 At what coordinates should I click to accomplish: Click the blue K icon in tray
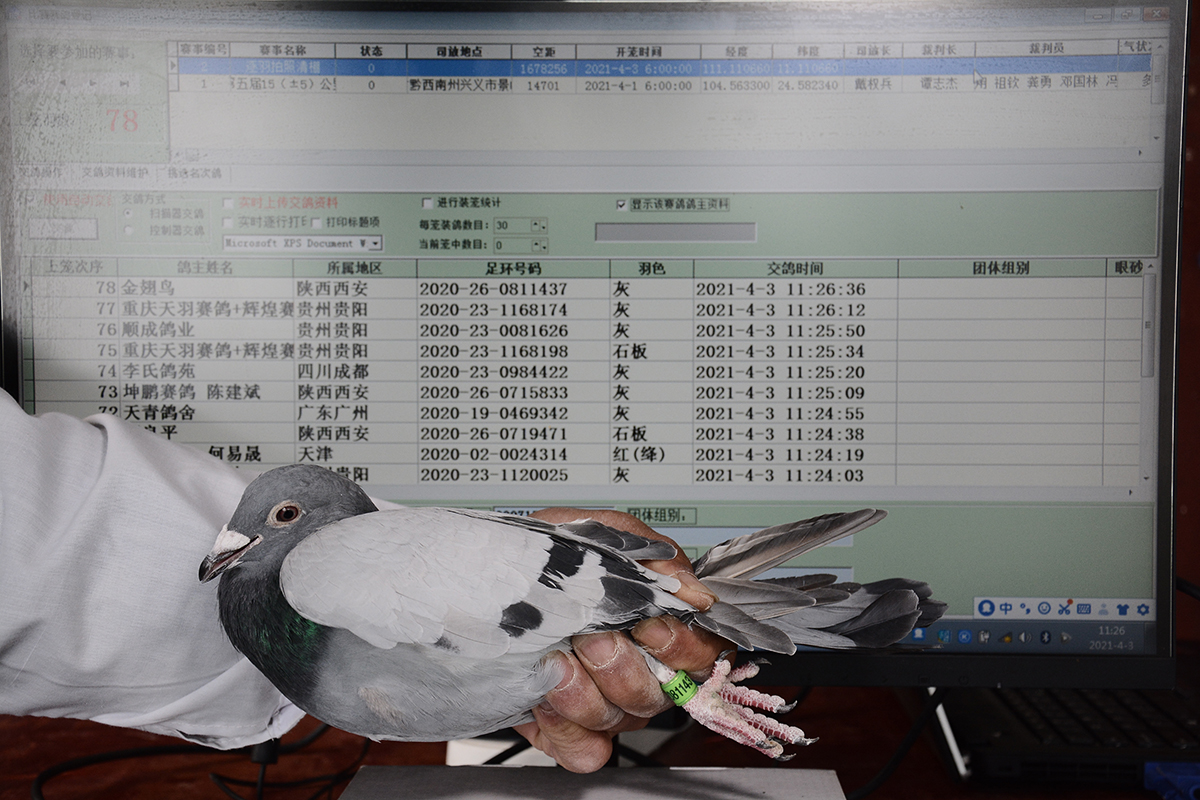pos(964,636)
